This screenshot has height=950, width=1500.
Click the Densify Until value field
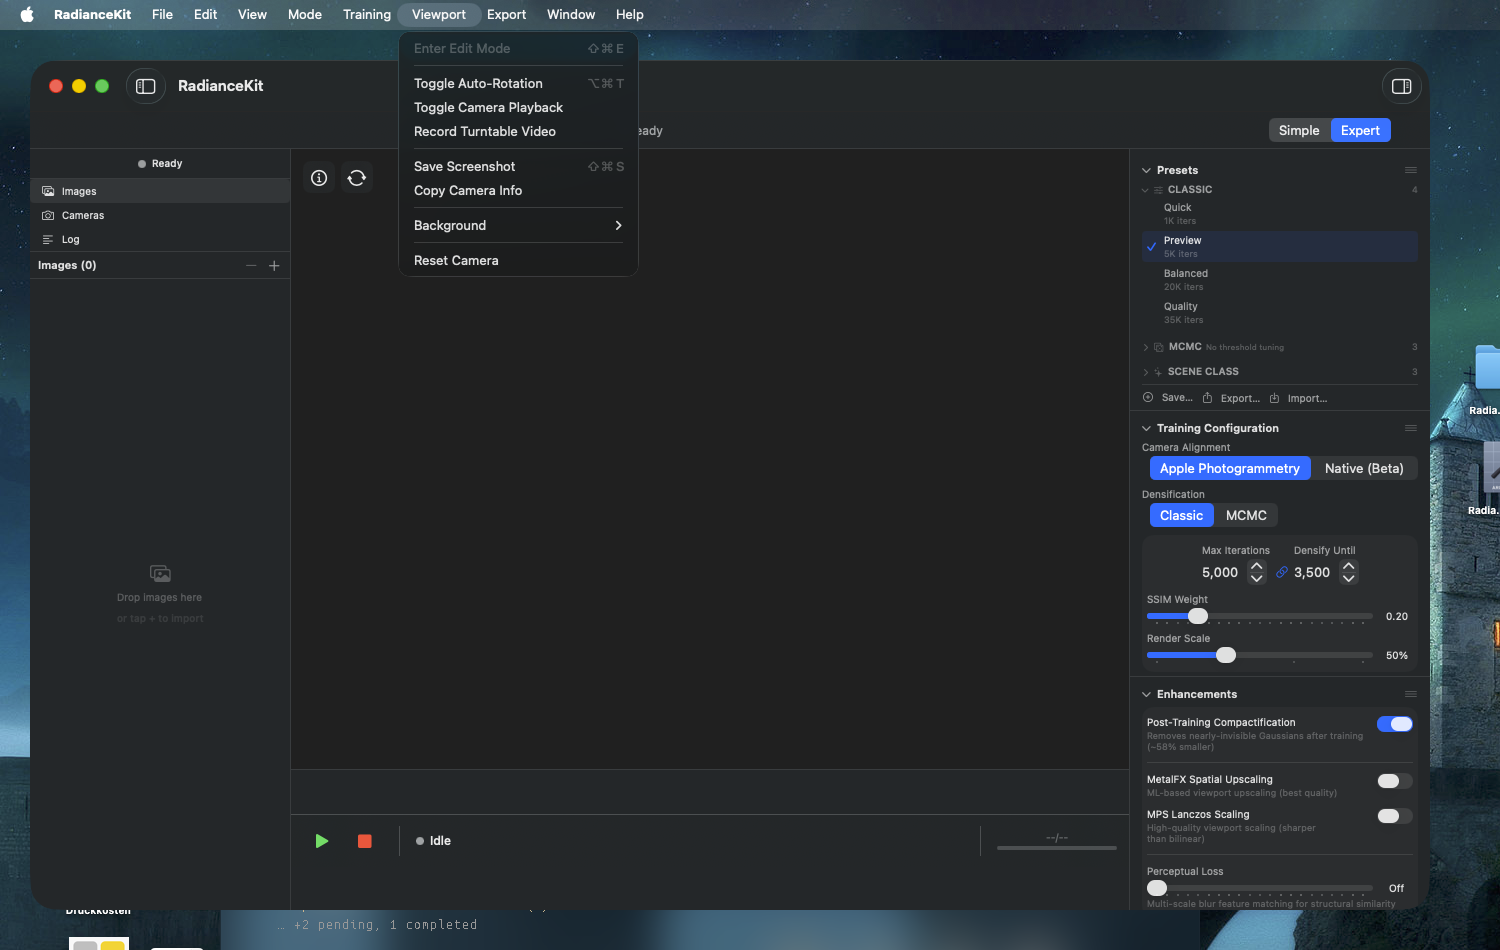tap(1312, 572)
